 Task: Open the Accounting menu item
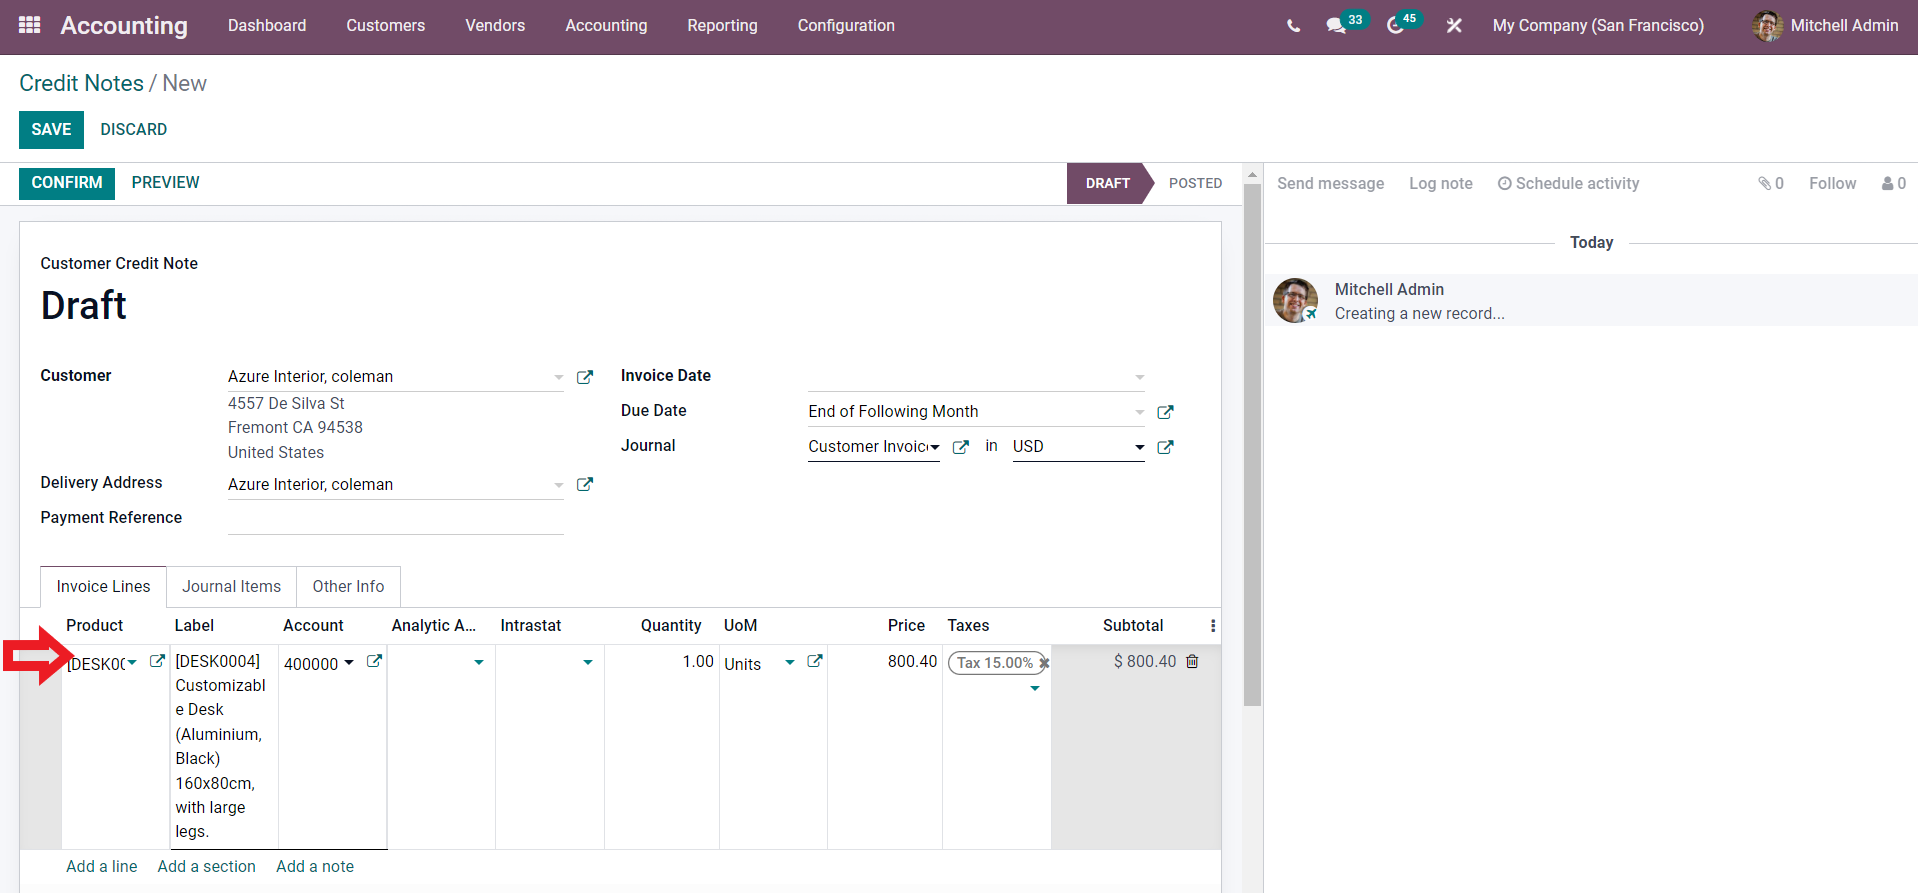tap(606, 26)
